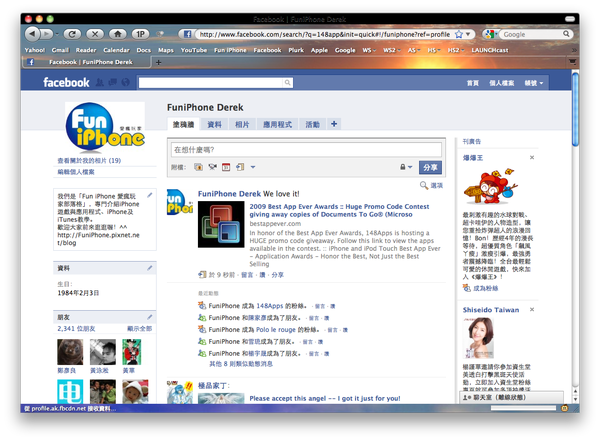
Task: Open the 帳號 account dropdown
Action: 534,83
